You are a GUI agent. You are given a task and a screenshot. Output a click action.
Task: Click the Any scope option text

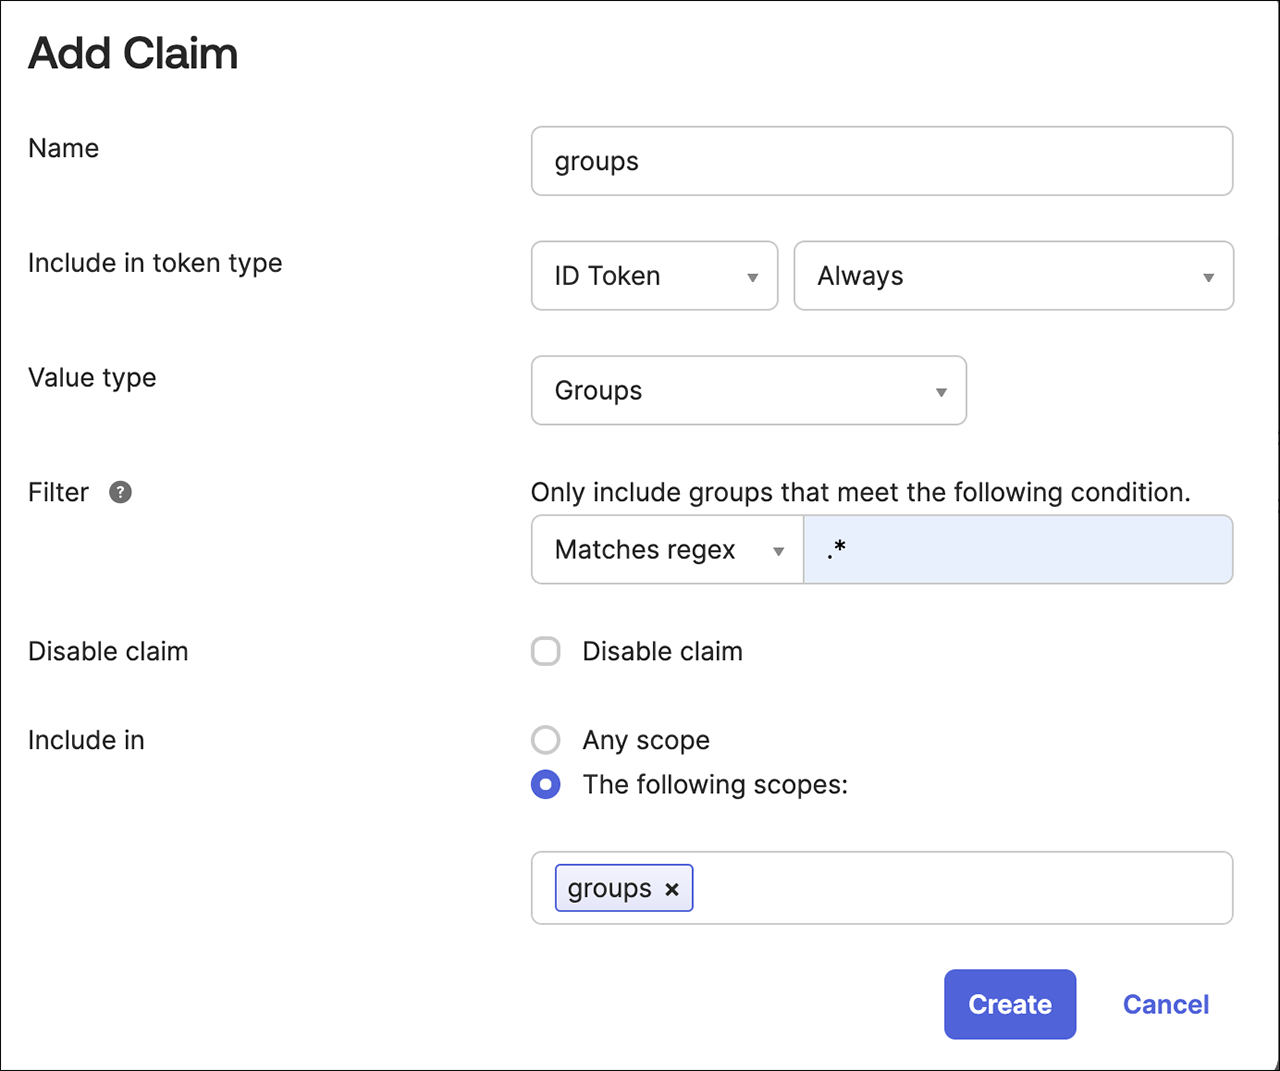tap(646, 740)
